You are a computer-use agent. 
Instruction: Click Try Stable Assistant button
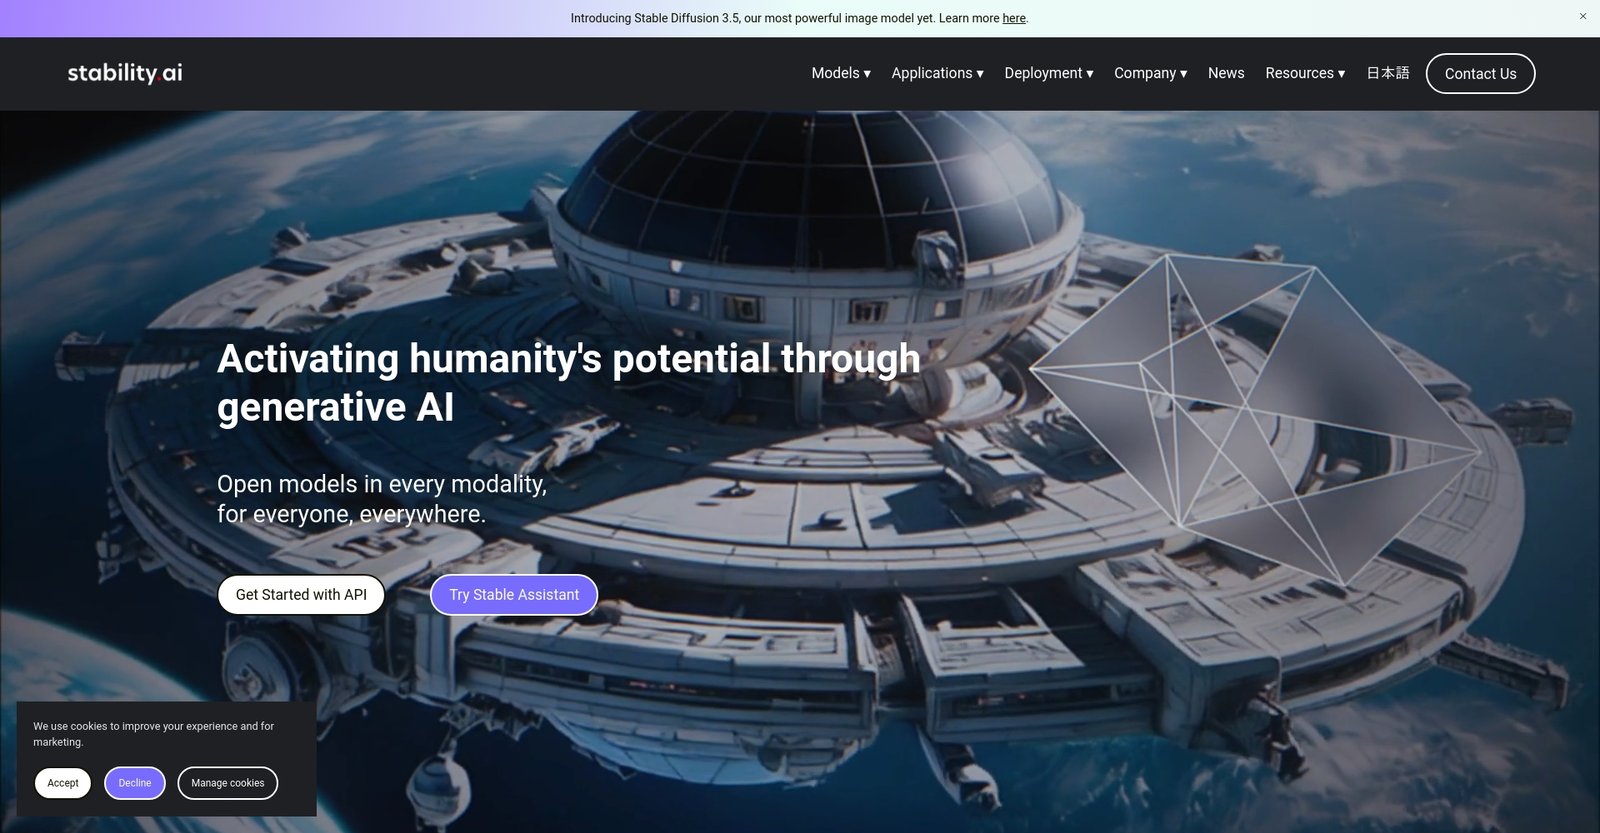tap(514, 594)
